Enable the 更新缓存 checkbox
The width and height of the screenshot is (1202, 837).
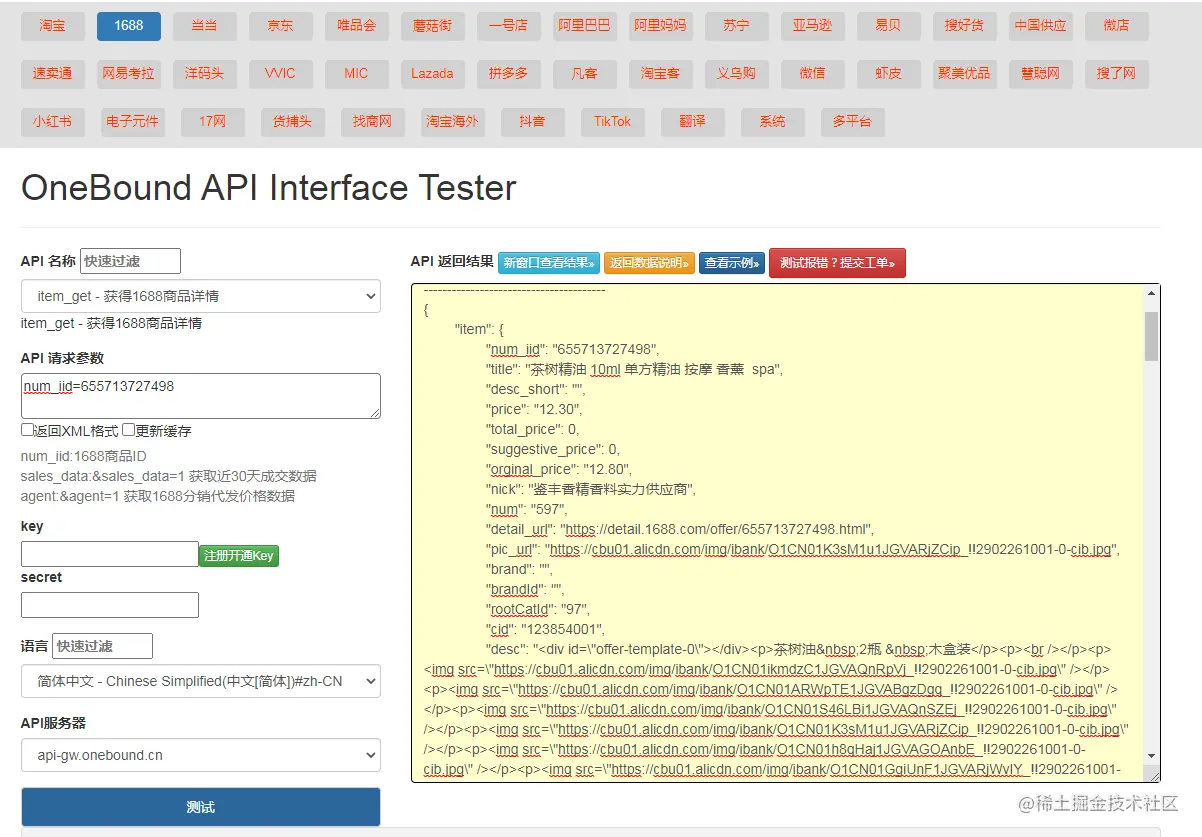click(128, 430)
